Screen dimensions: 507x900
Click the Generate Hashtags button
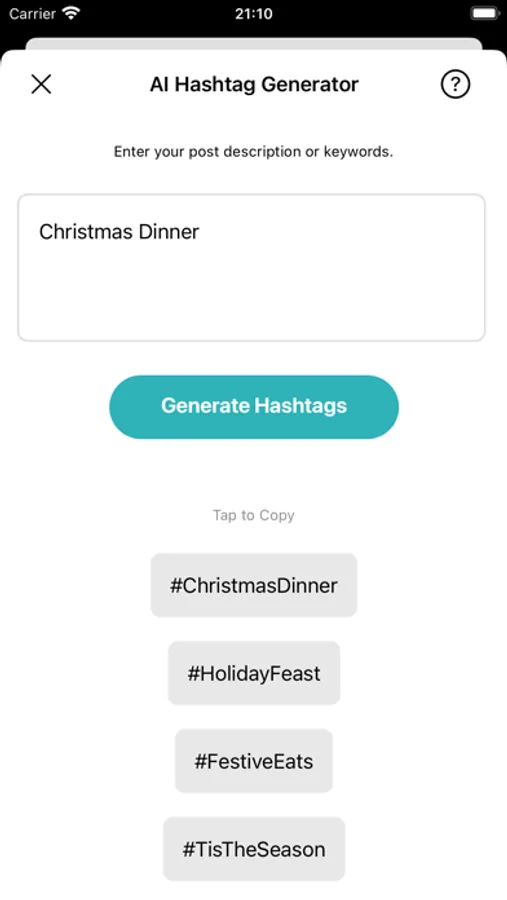click(x=254, y=406)
